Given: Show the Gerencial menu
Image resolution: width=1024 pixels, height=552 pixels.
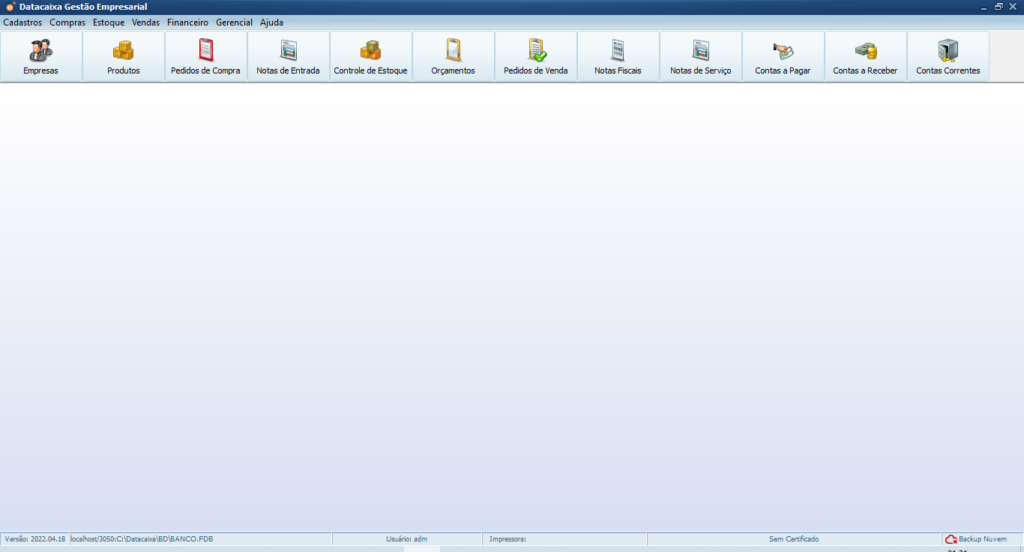Looking at the screenshot, I should (234, 22).
